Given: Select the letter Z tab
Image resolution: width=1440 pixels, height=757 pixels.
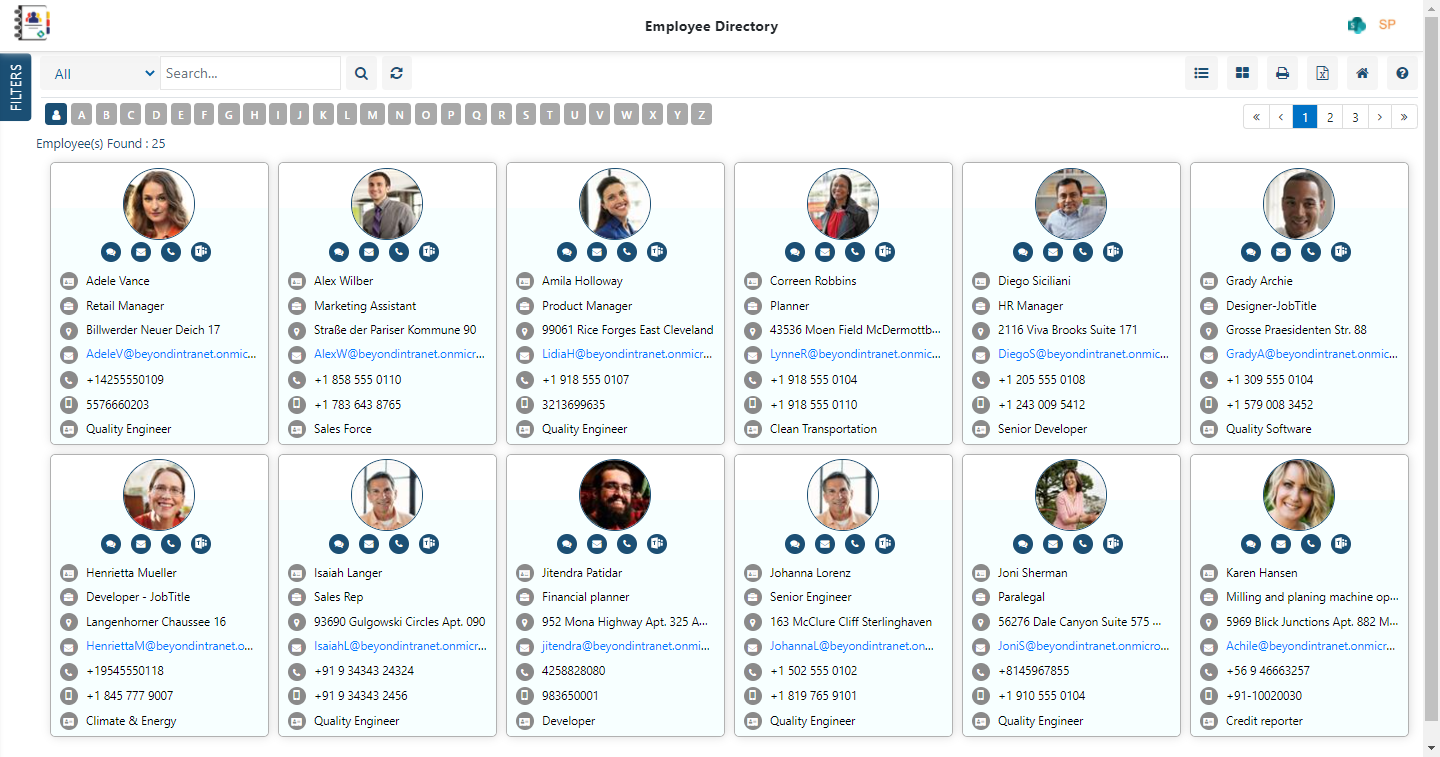Looking at the screenshot, I should (701, 114).
